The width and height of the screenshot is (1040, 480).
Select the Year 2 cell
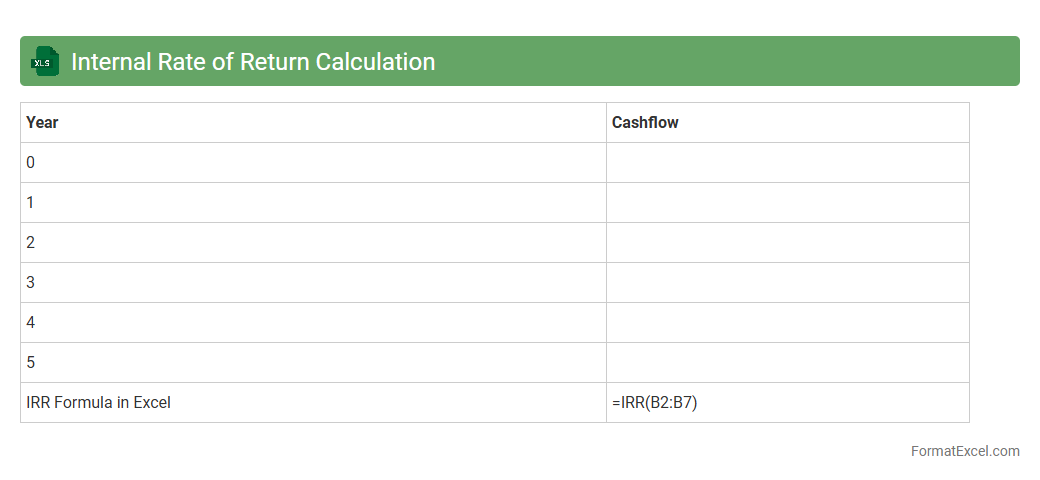[313, 243]
